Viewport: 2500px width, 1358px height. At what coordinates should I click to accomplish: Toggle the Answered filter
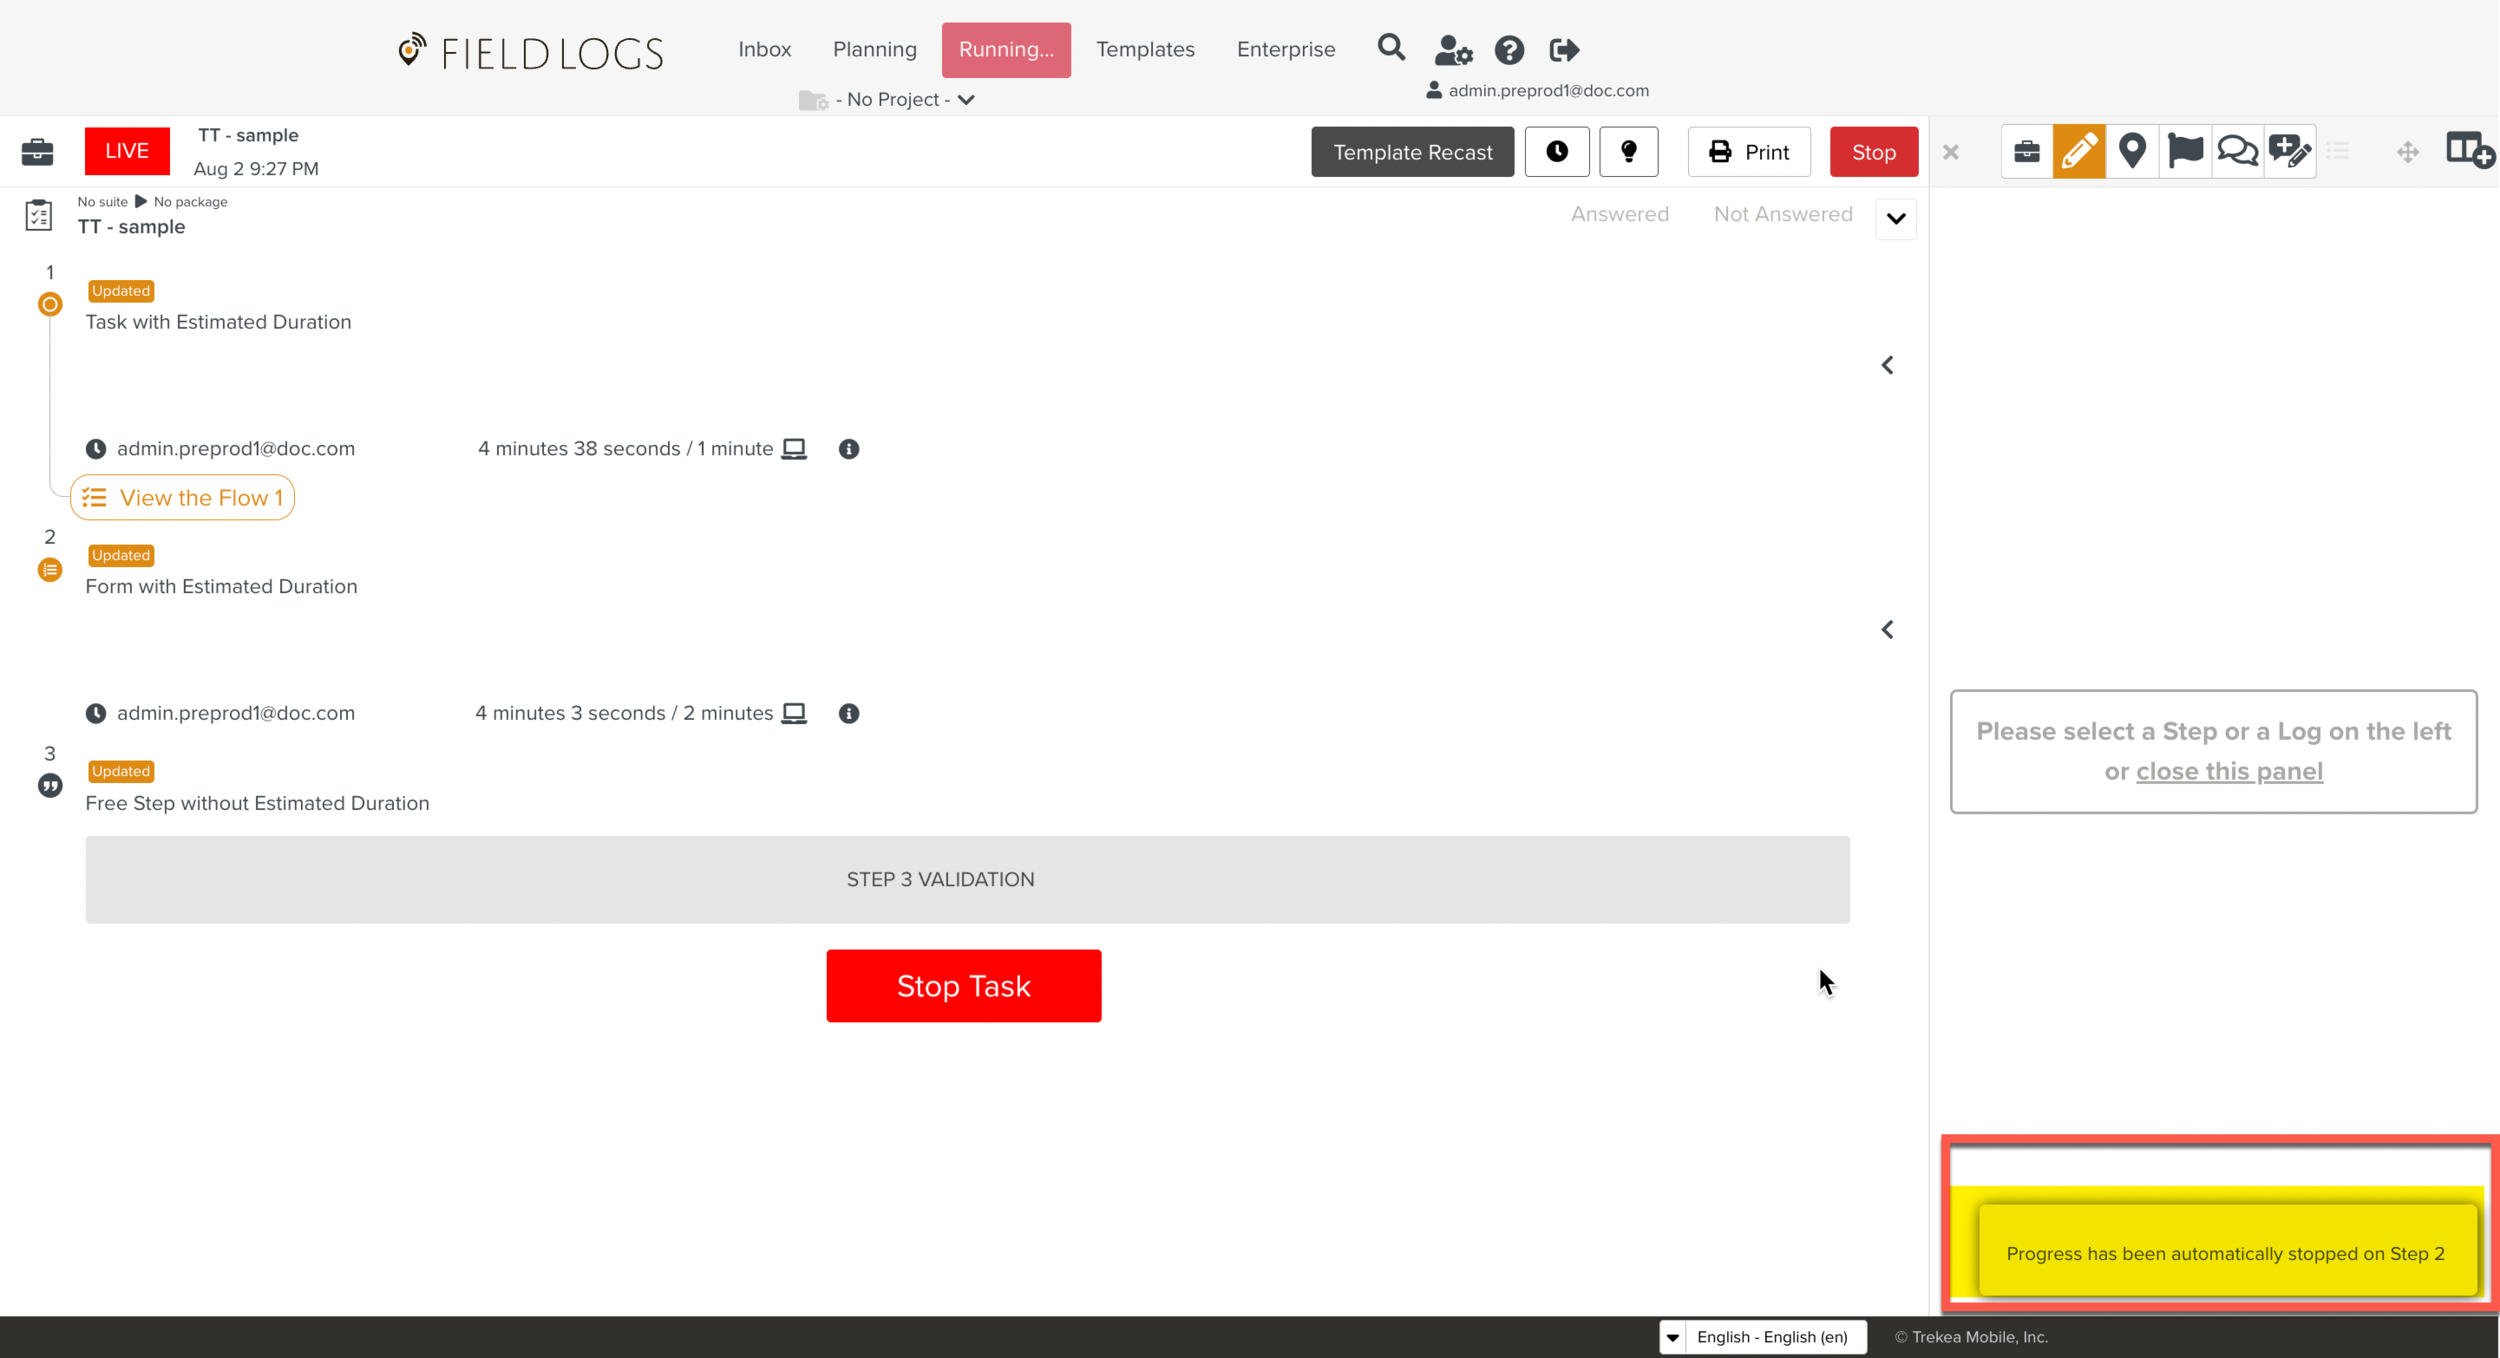(1619, 214)
